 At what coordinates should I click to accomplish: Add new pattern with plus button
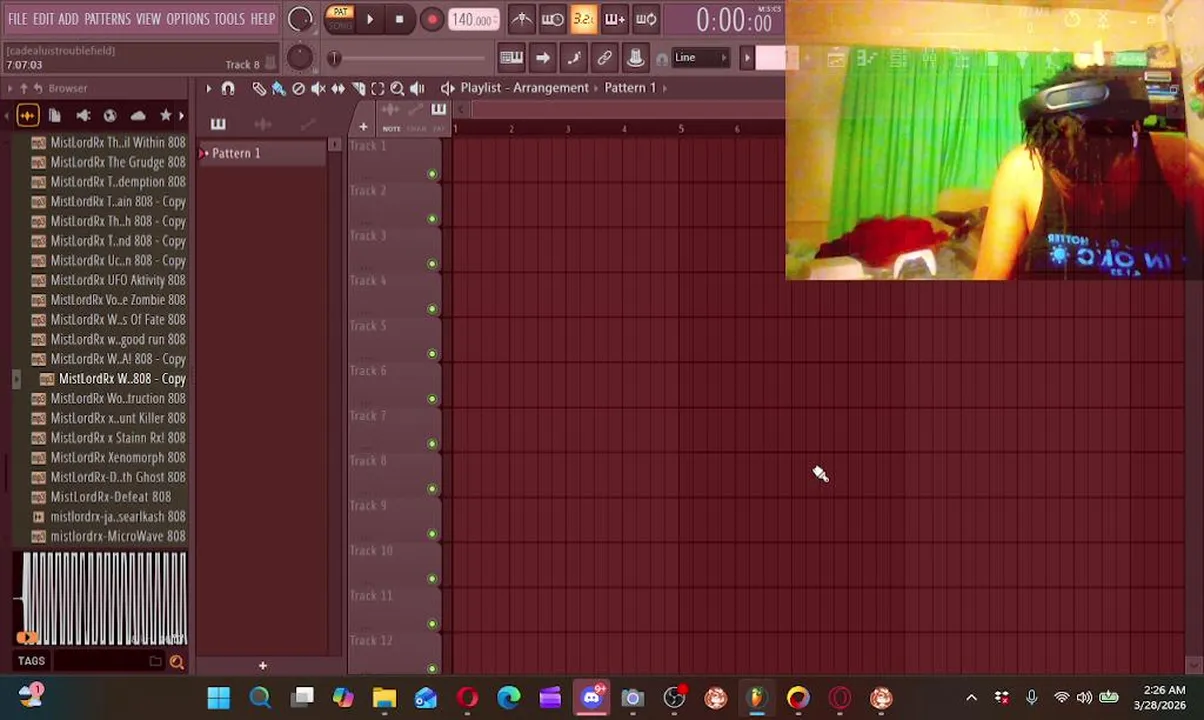pyautogui.click(x=262, y=666)
